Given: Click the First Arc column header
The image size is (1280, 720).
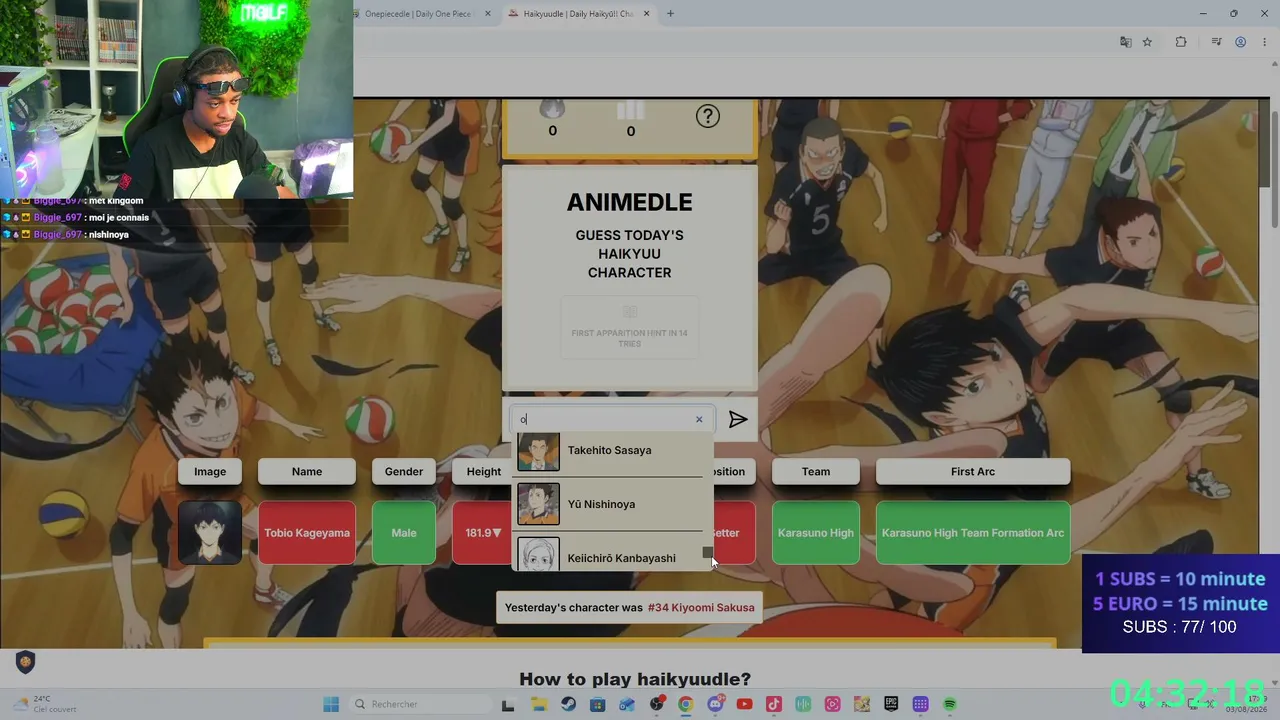Looking at the screenshot, I should coord(973,472).
